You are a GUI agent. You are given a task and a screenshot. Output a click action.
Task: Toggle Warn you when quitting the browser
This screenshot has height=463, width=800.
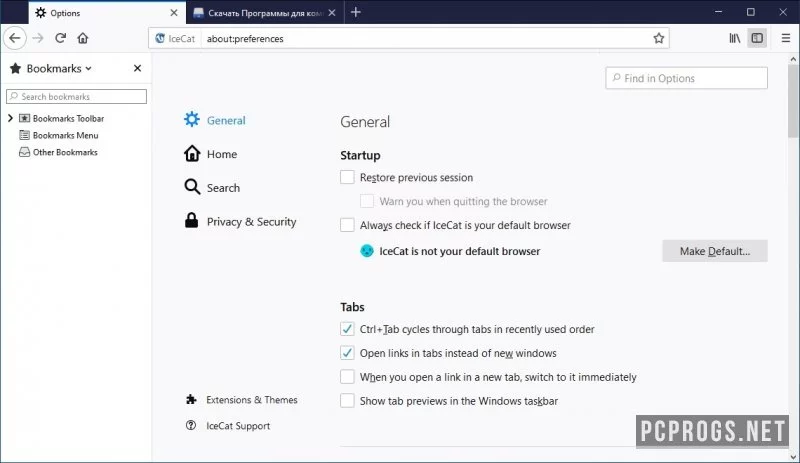coord(367,201)
